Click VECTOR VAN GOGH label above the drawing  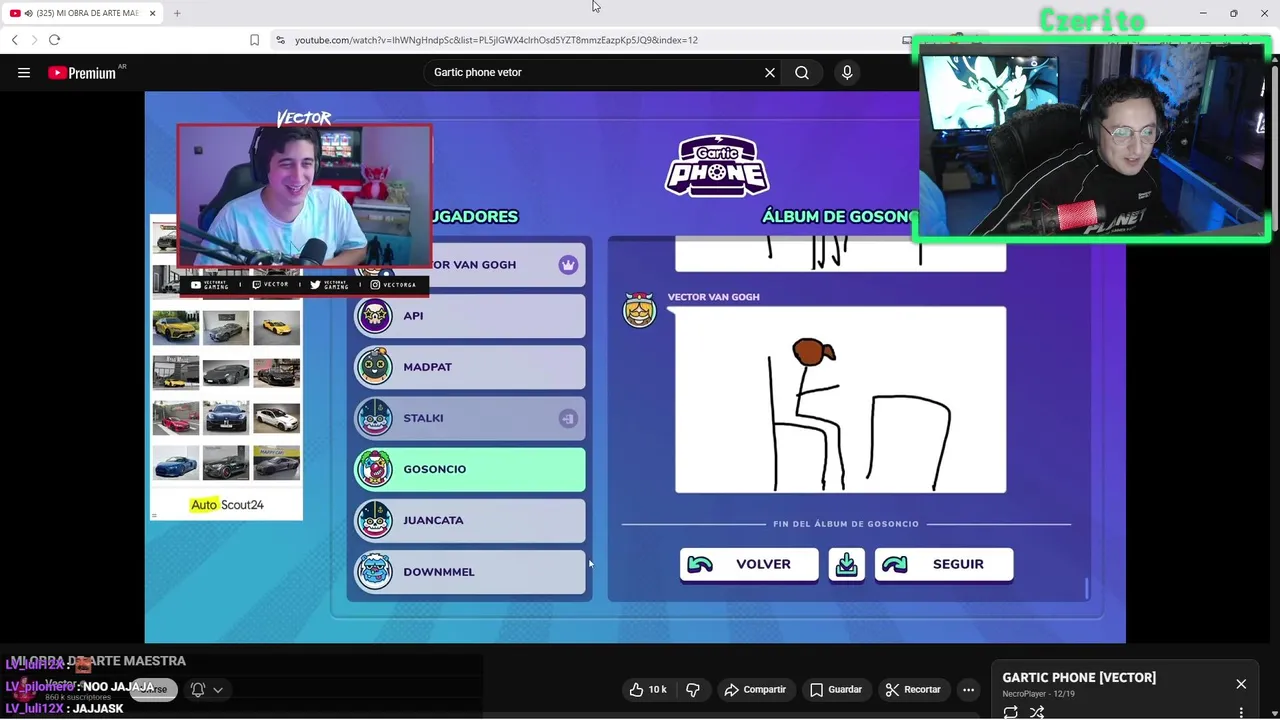click(x=713, y=297)
